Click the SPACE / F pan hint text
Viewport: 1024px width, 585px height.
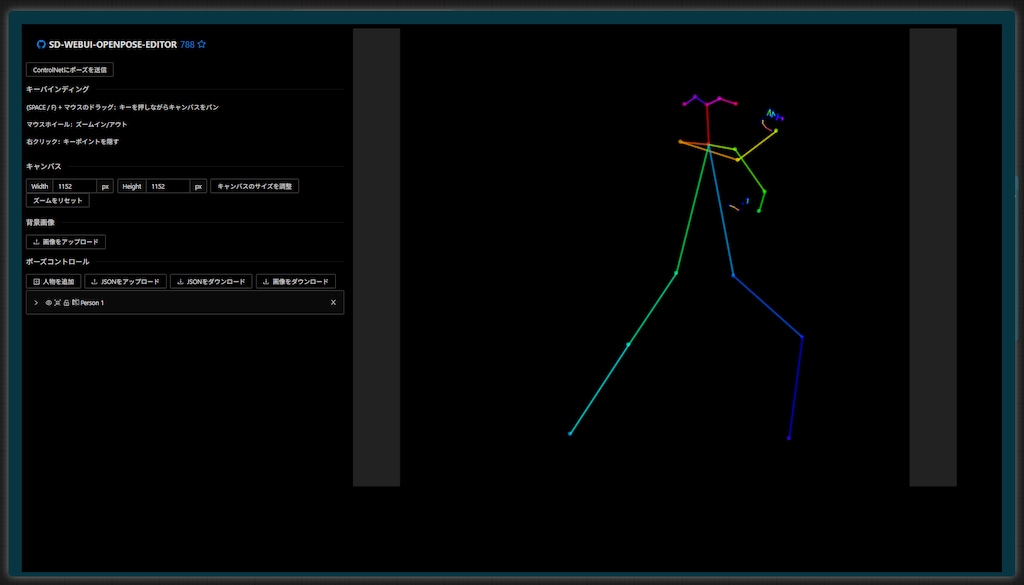[x=123, y=107]
